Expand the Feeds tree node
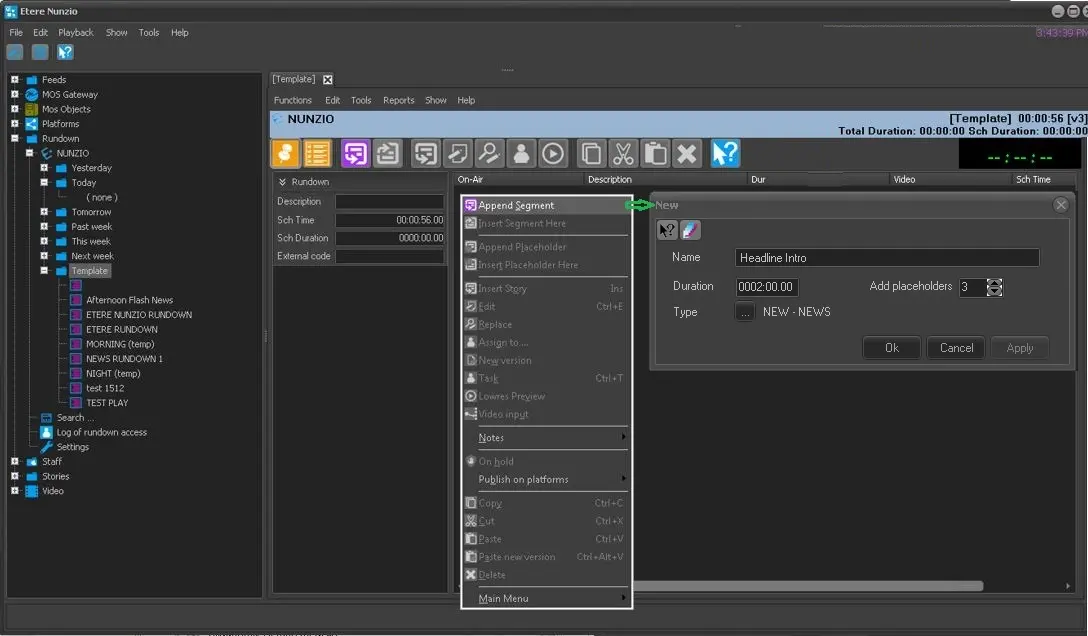The height and width of the screenshot is (636, 1088). (x=15, y=80)
